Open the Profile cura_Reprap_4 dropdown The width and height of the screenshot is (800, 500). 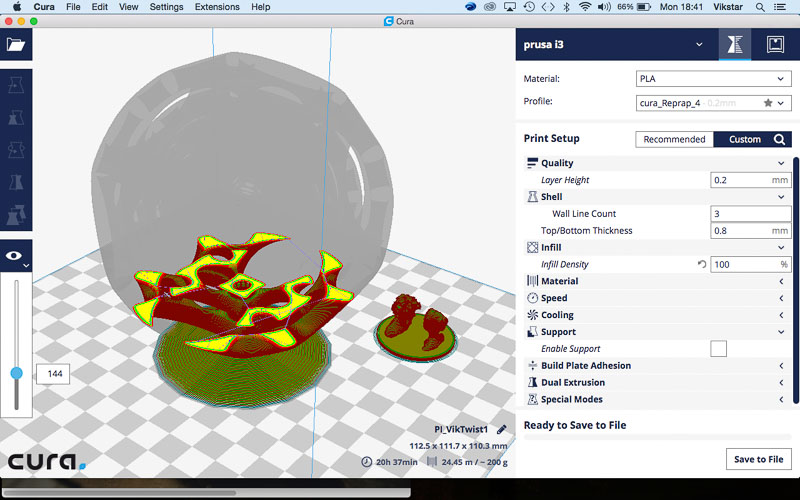tap(713, 103)
